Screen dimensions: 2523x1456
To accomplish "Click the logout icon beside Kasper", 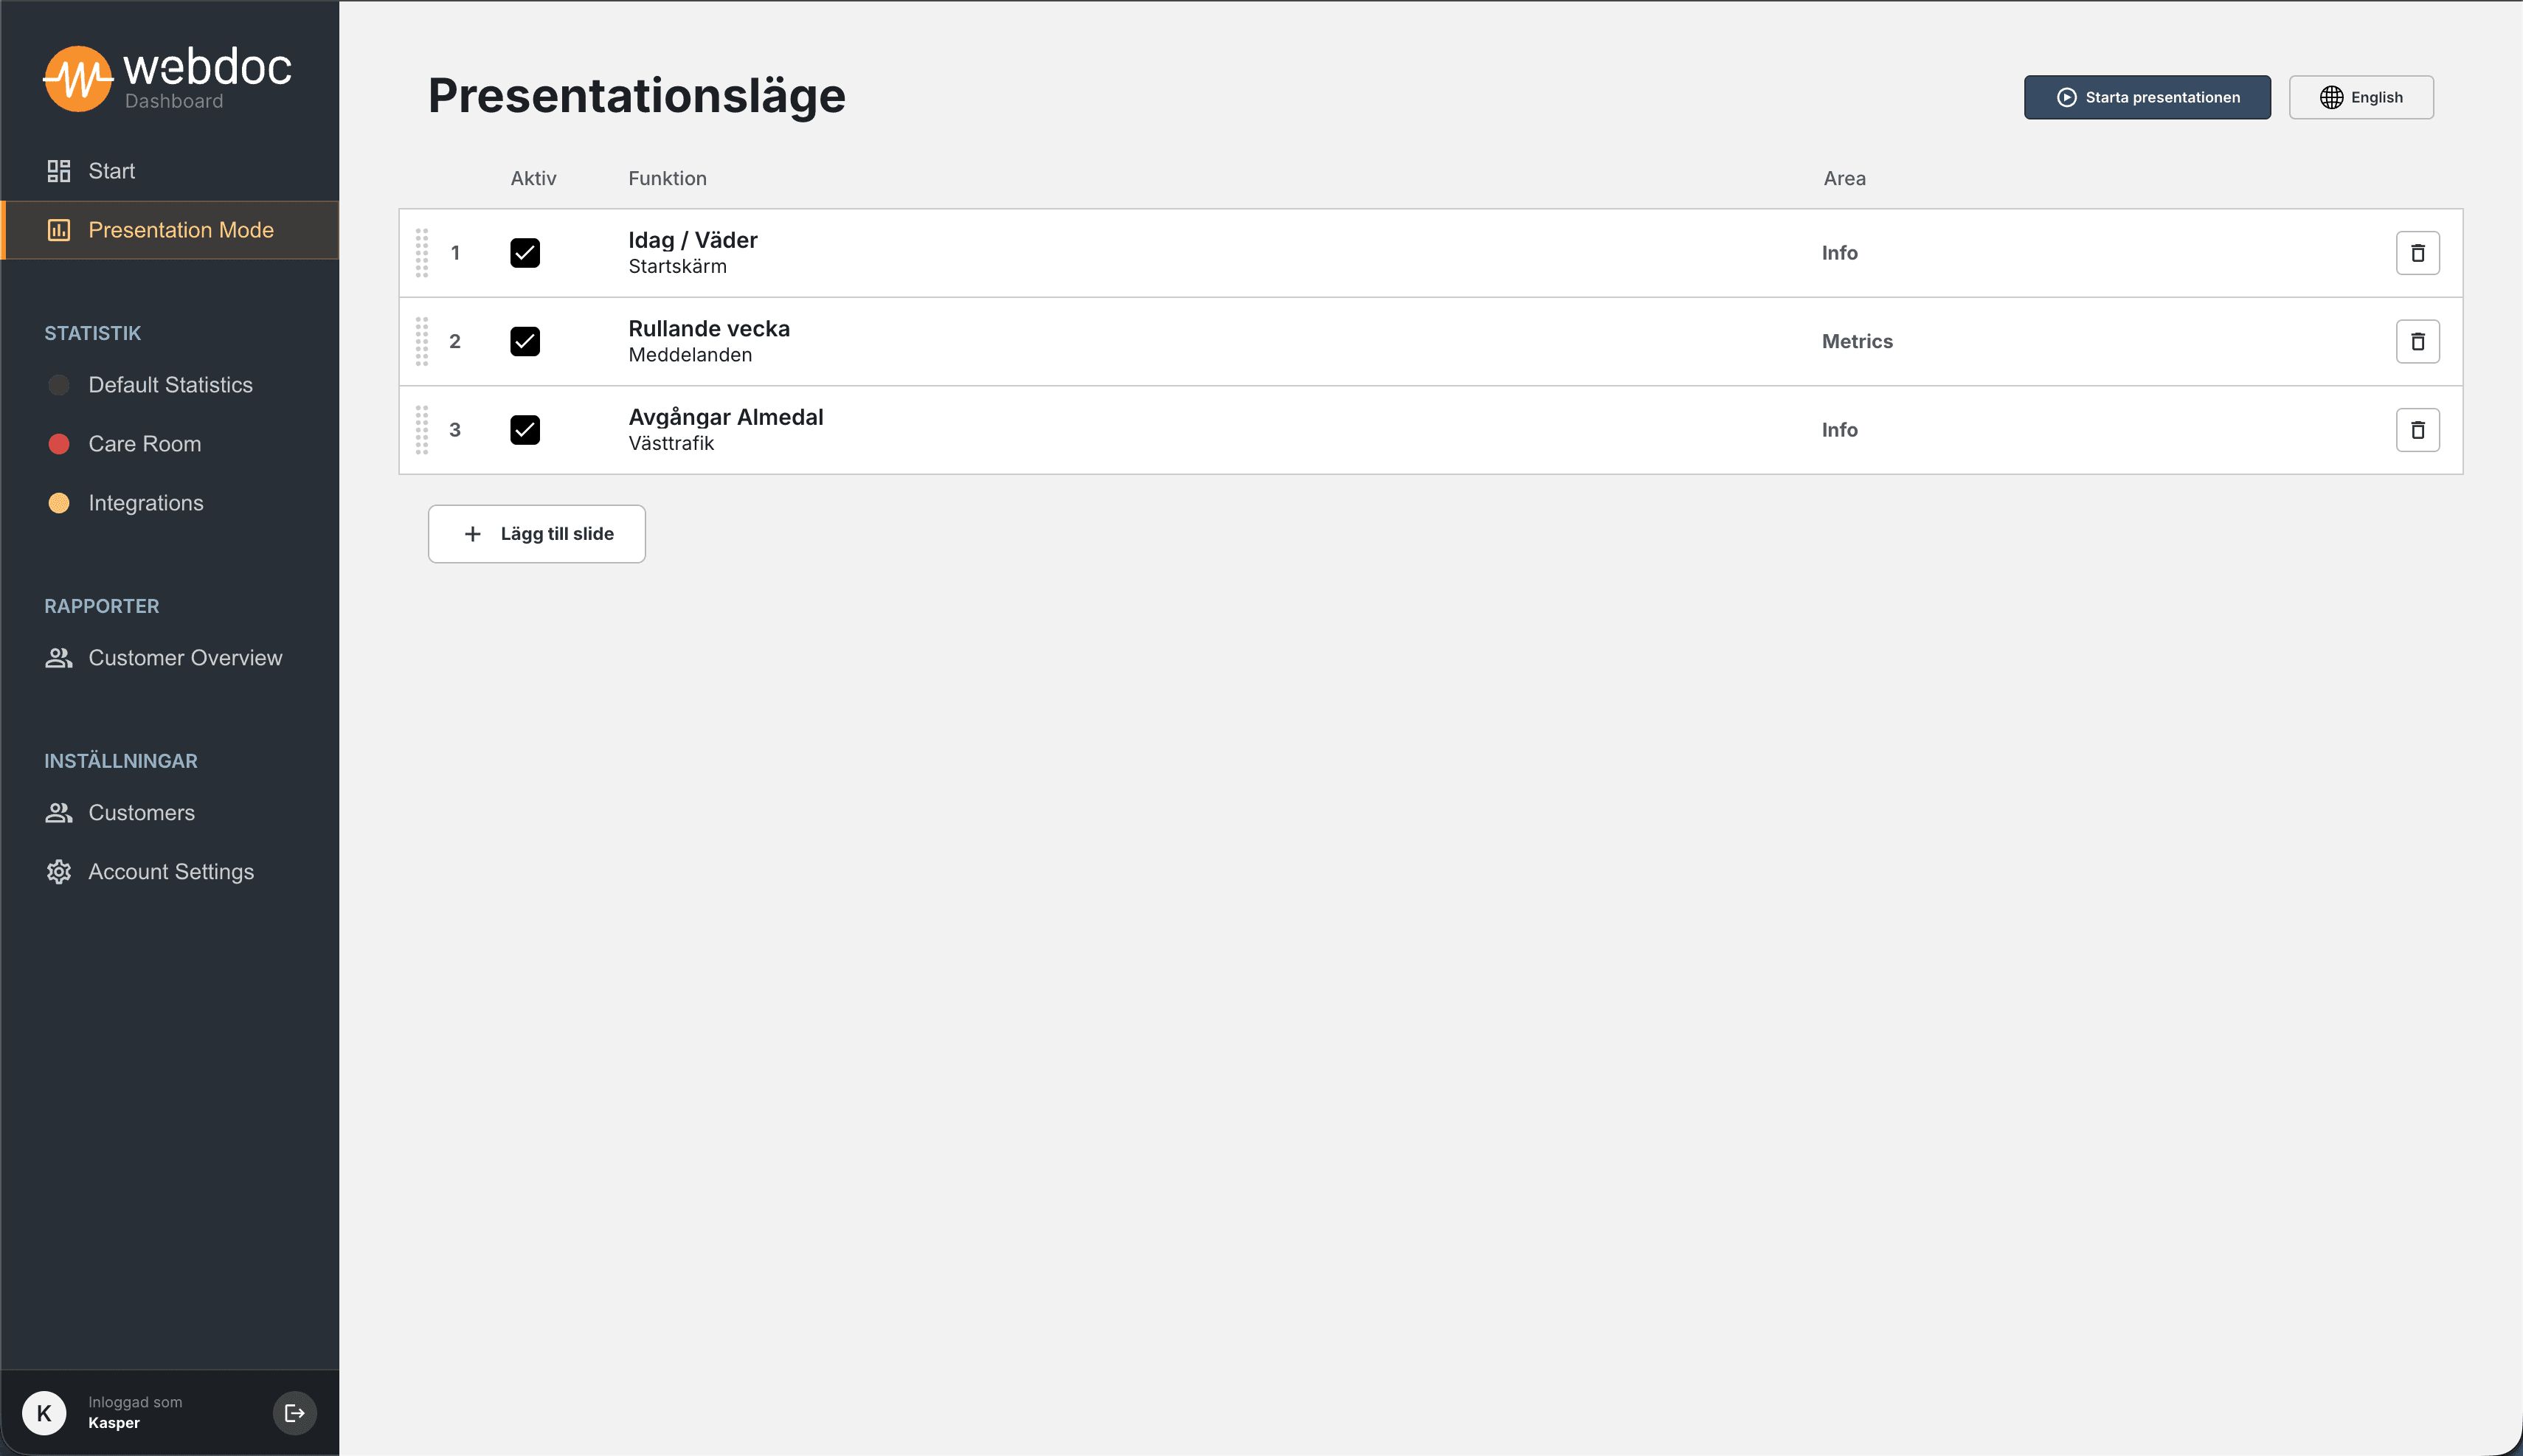I will [294, 1412].
